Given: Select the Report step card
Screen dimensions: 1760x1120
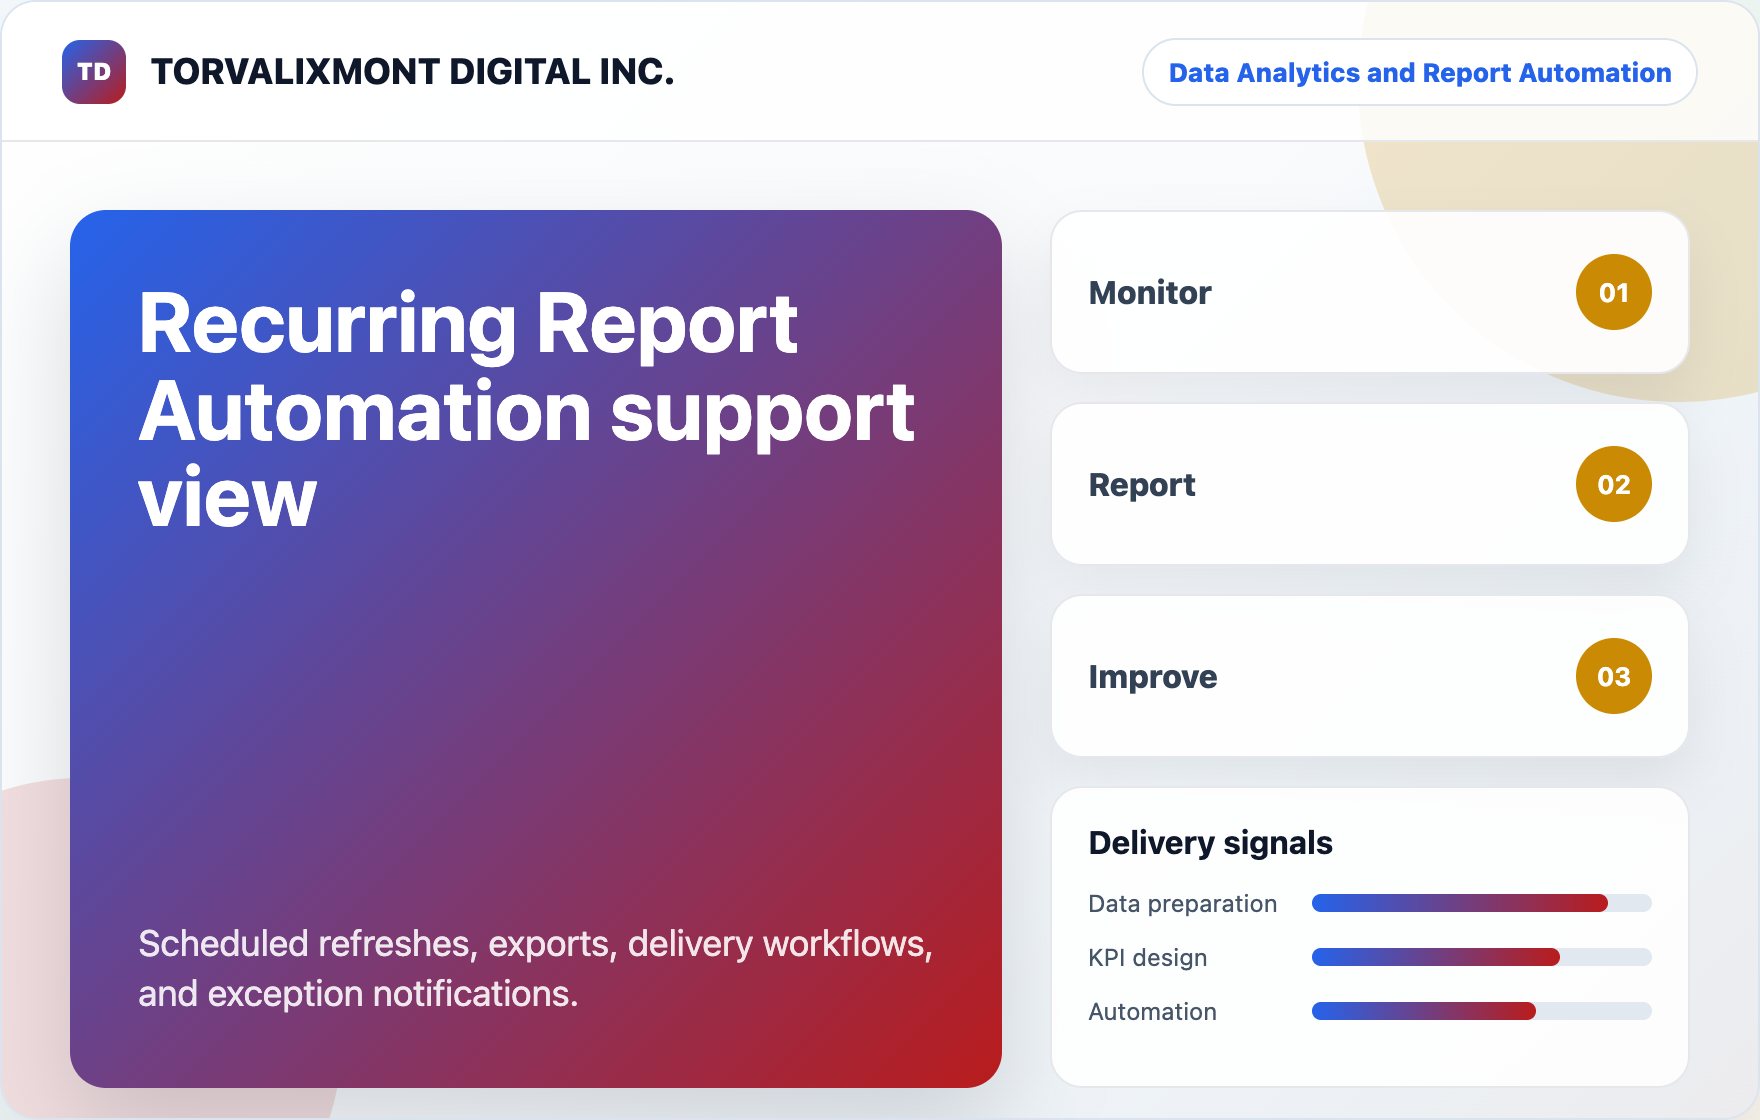Looking at the screenshot, I should pos(1370,484).
